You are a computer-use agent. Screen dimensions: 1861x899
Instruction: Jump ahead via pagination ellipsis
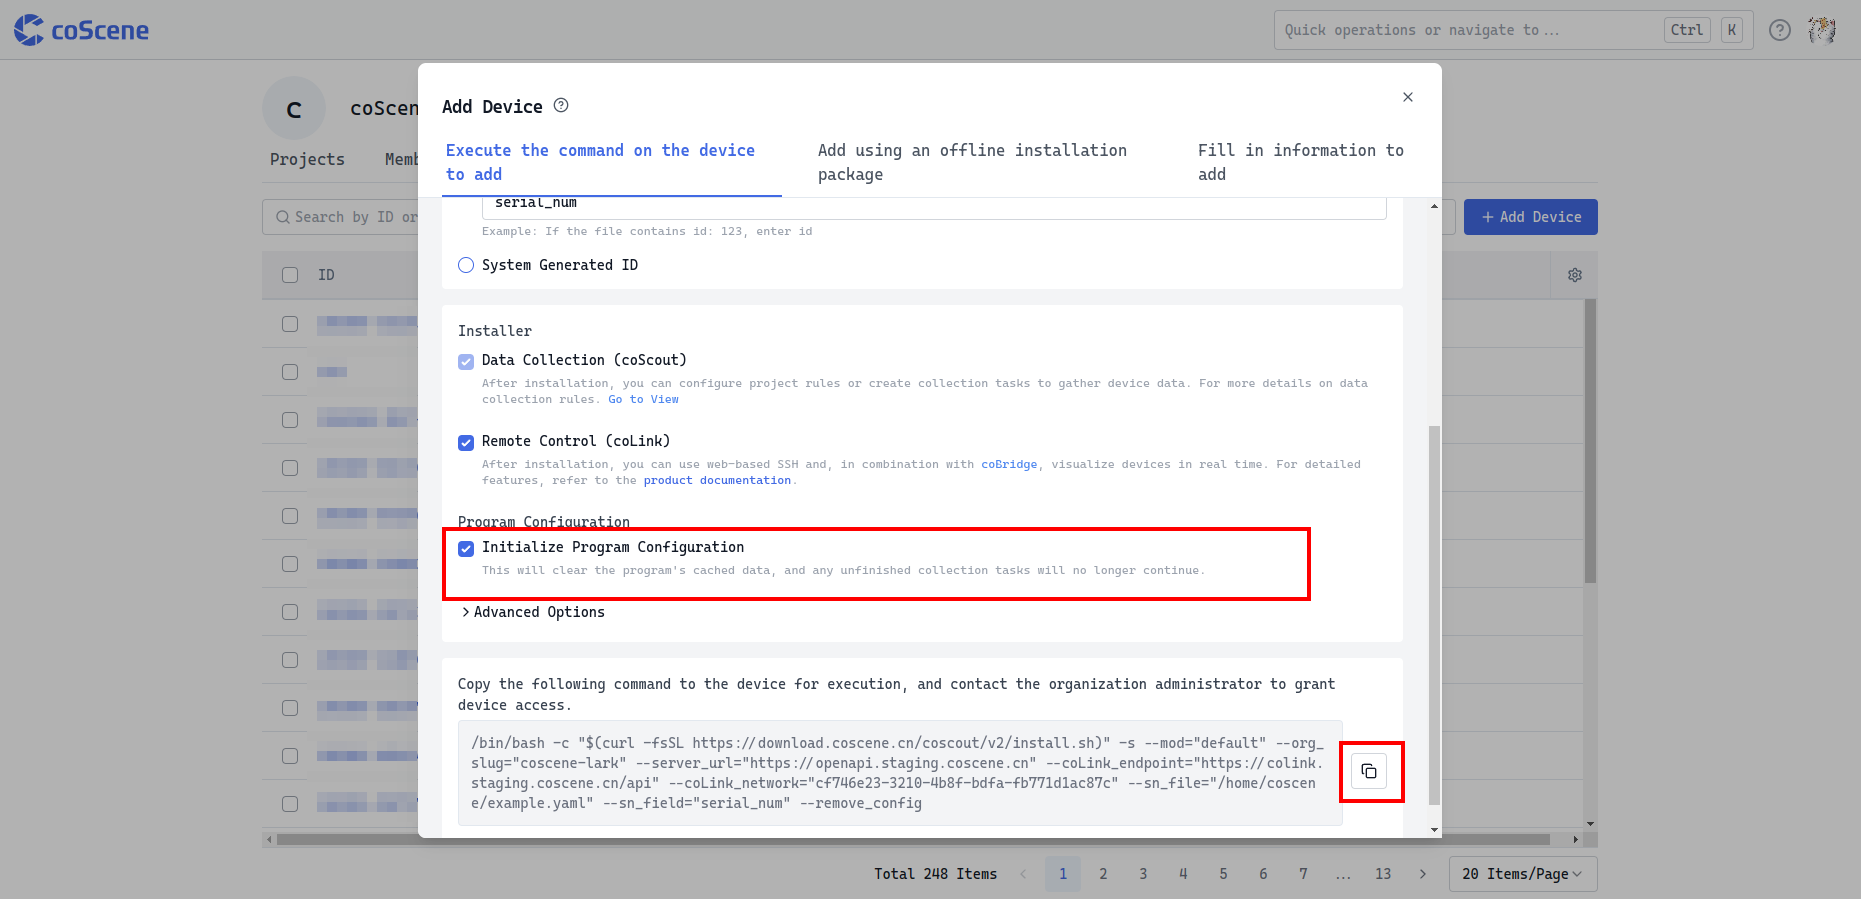pos(1343,874)
